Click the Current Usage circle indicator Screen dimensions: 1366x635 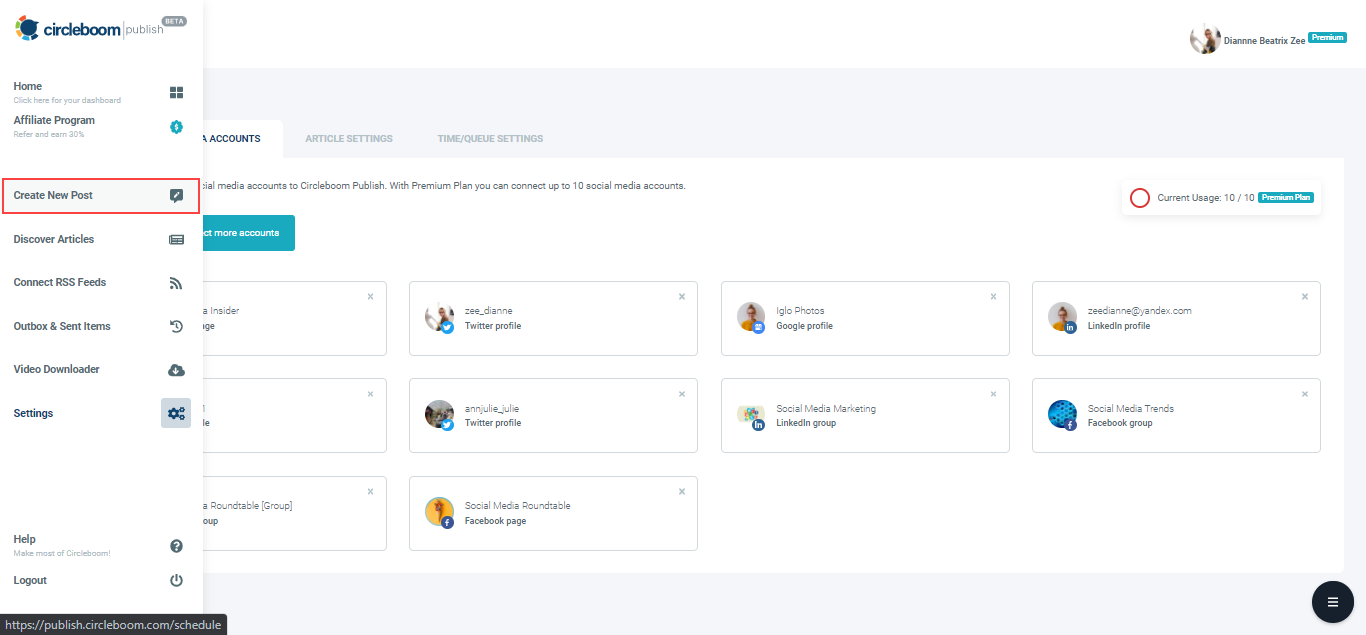click(1139, 198)
